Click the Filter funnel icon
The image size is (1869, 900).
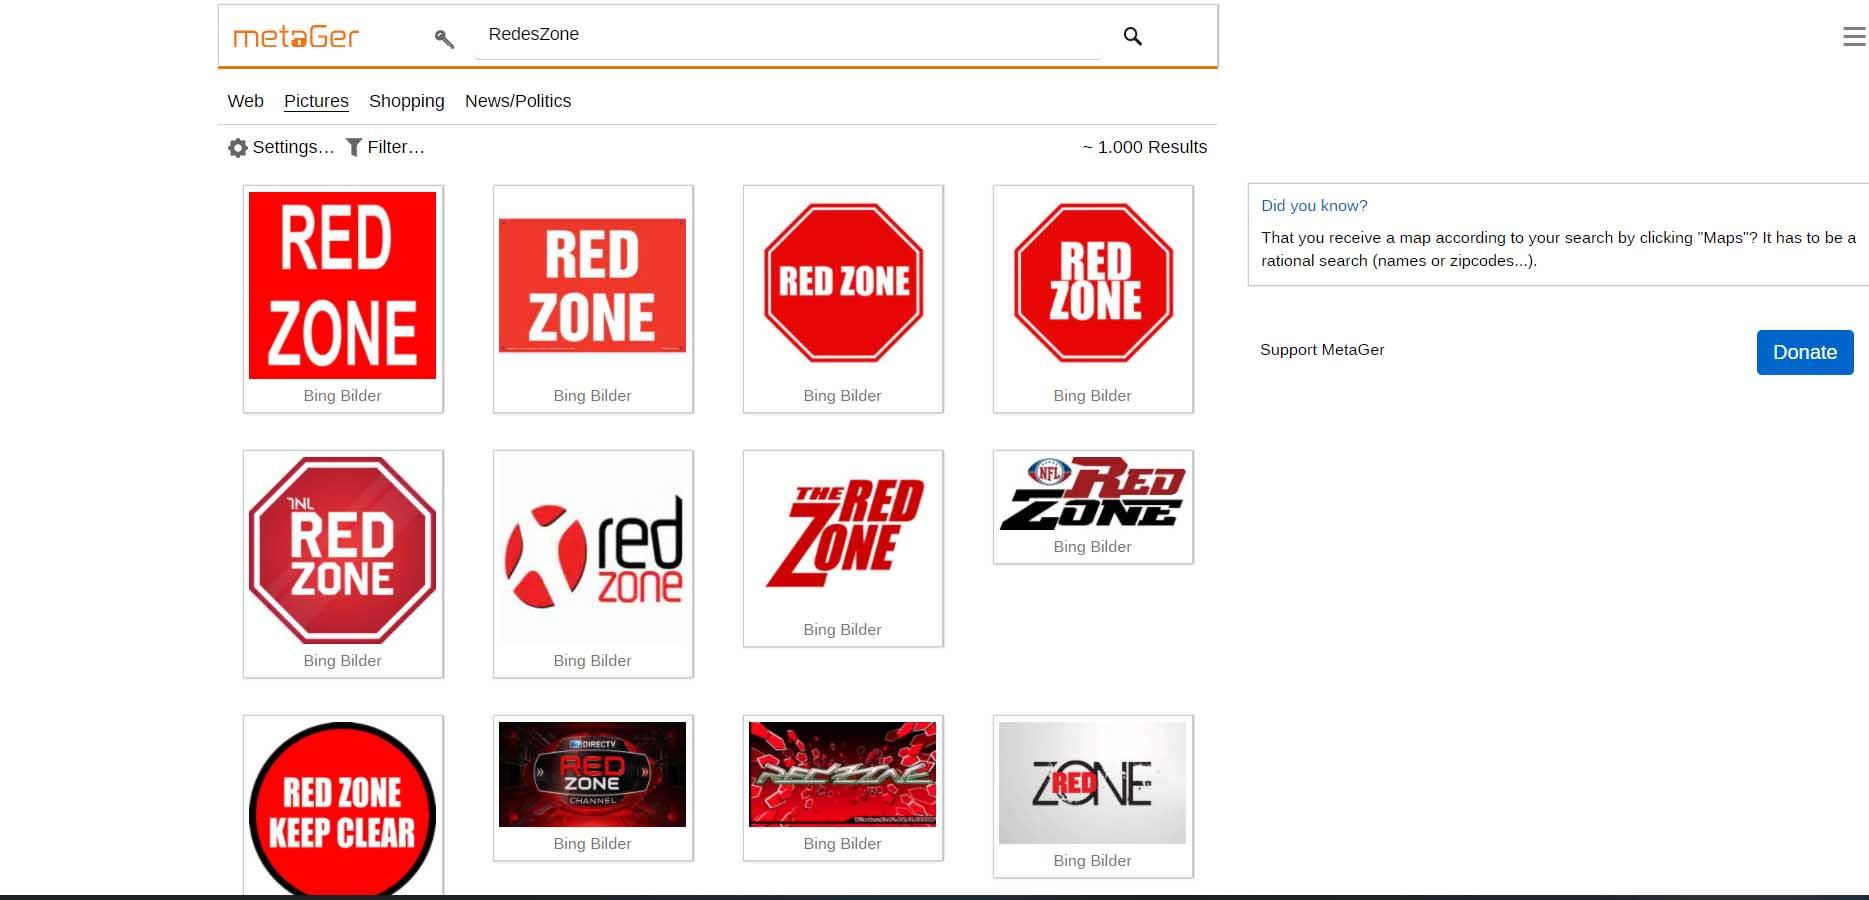354,148
